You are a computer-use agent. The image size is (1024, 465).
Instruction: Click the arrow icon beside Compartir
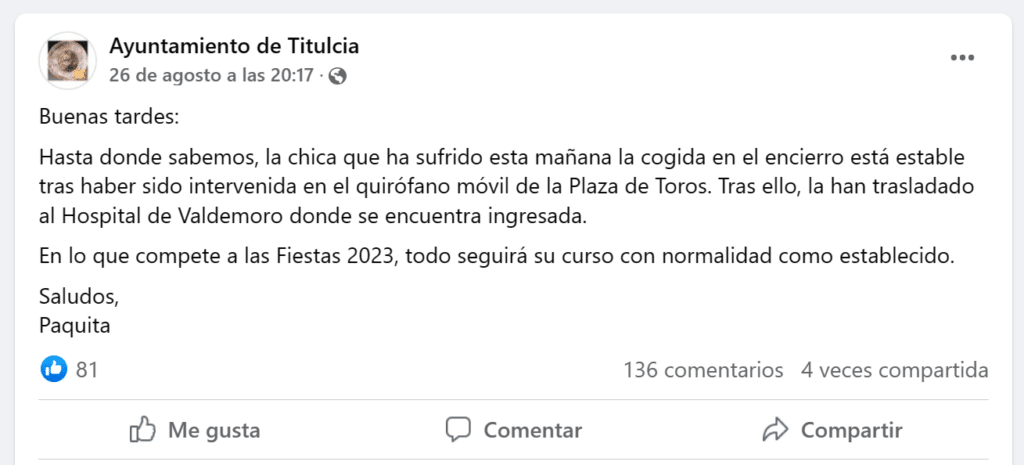click(x=775, y=430)
